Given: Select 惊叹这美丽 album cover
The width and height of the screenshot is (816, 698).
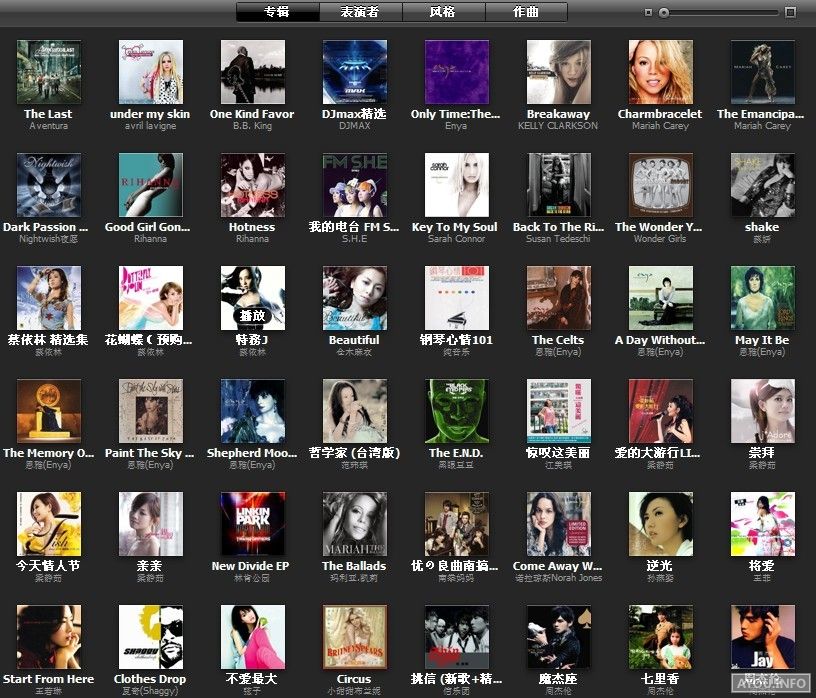Looking at the screenshot, I should [559, 411].
